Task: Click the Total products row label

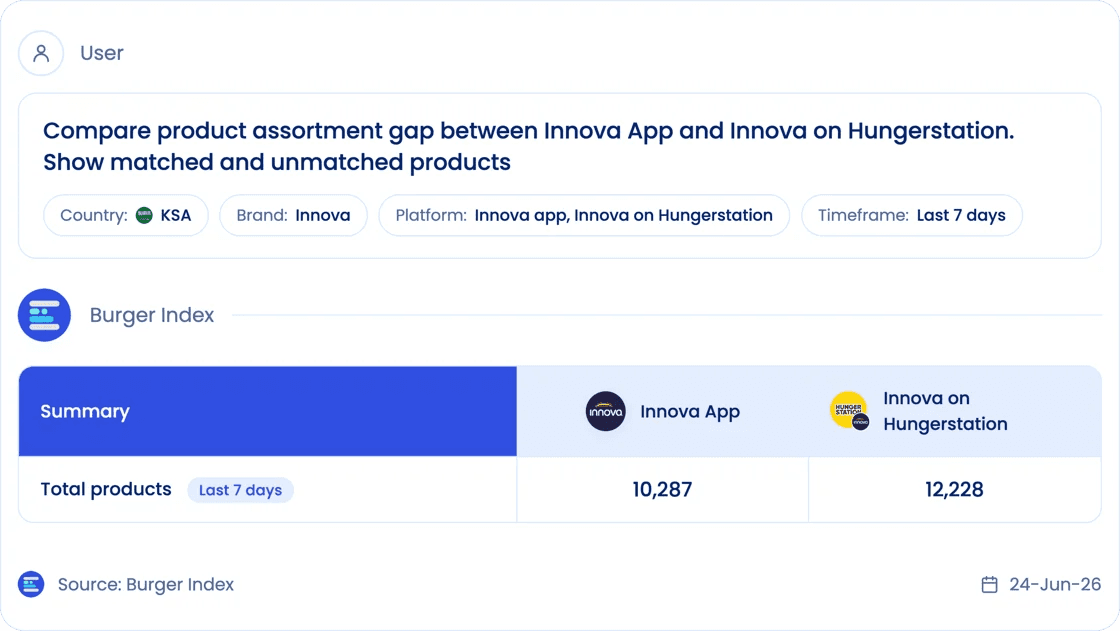Action: click(106, 490)
